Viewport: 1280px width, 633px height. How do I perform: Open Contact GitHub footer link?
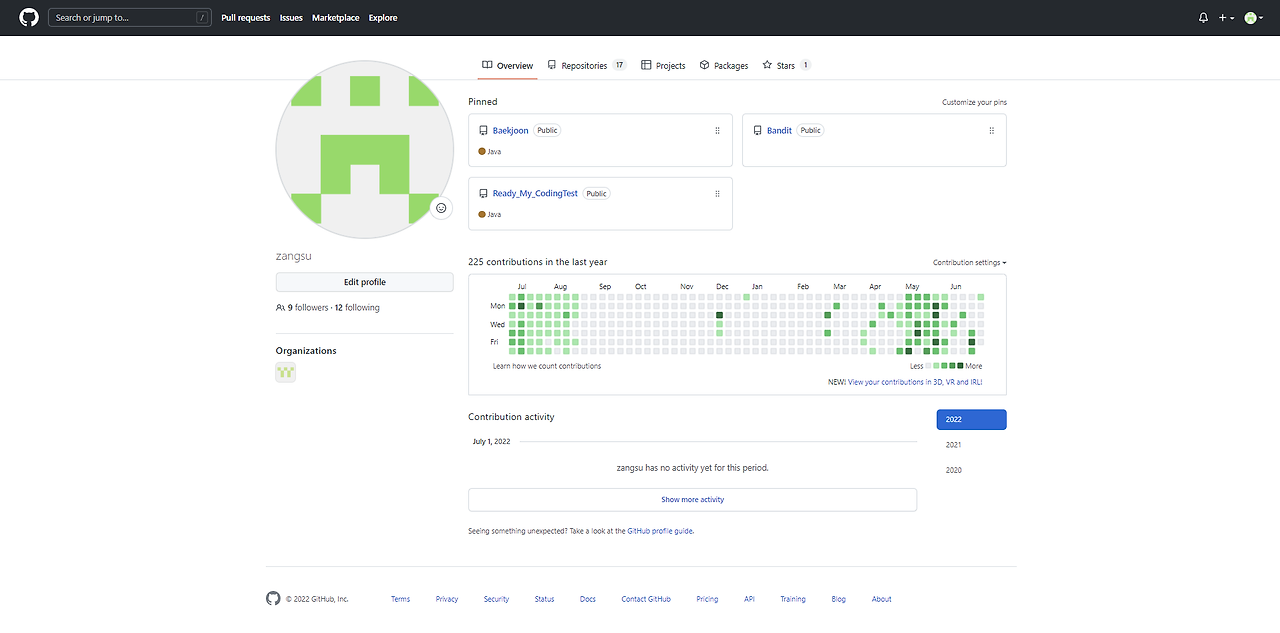coord(646,599)
